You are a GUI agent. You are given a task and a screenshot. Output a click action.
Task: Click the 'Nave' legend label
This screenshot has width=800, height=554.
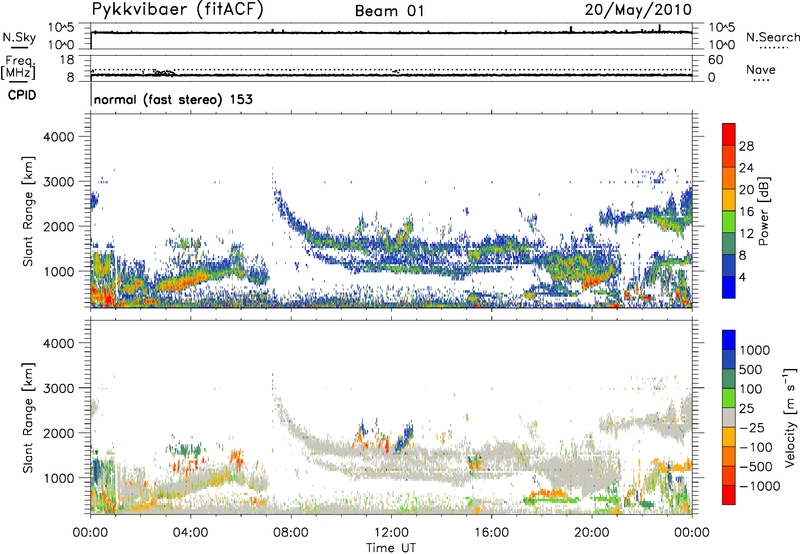761,69
